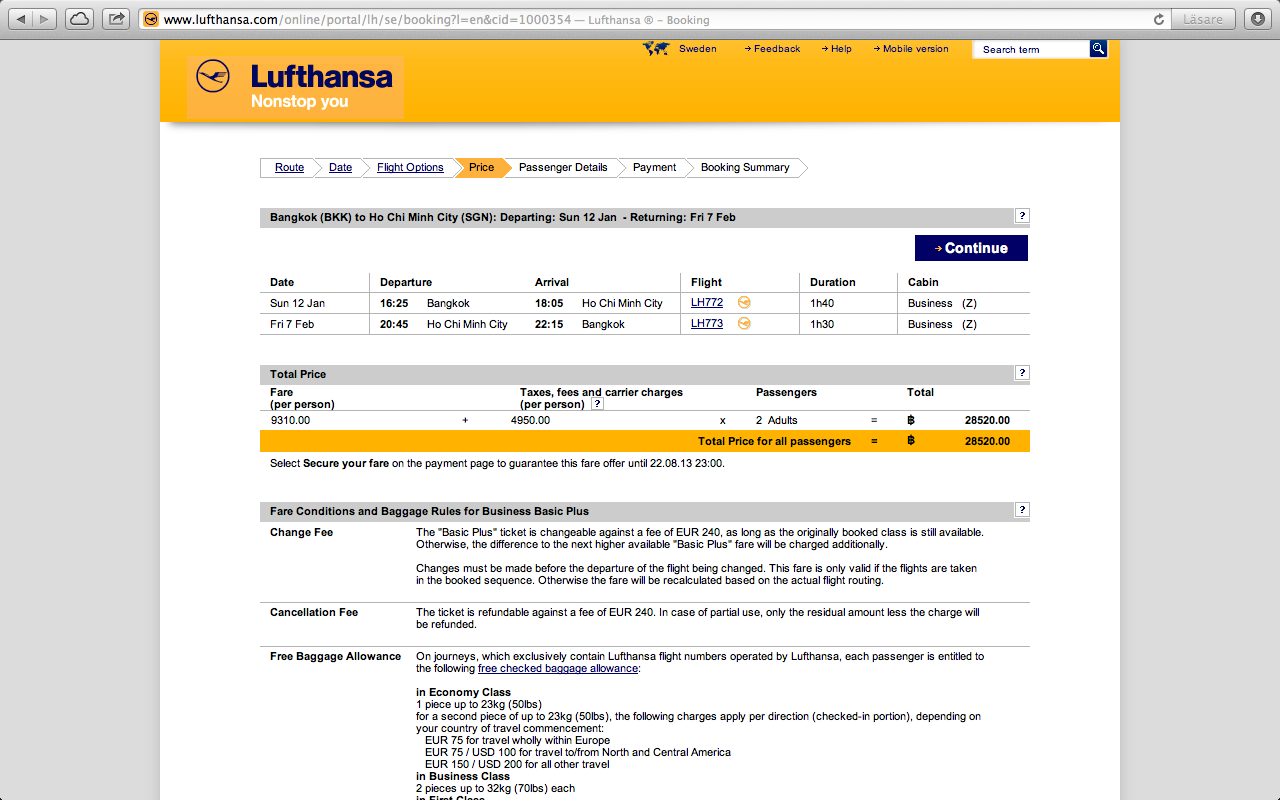This screenshot has height=800, width=1280.
Task: Open the Safari downloads button
Action: pyautogui.click(x=1258, y=19)
